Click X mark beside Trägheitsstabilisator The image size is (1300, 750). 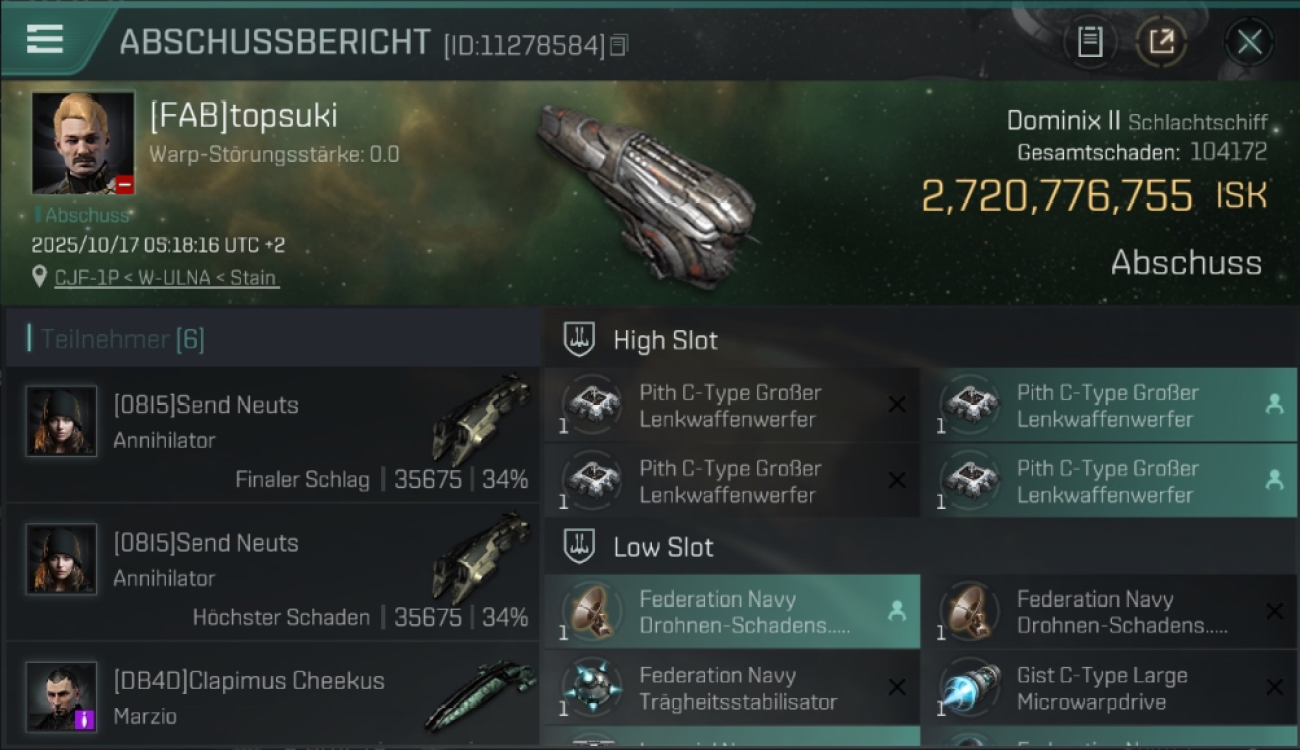point(897,687)
